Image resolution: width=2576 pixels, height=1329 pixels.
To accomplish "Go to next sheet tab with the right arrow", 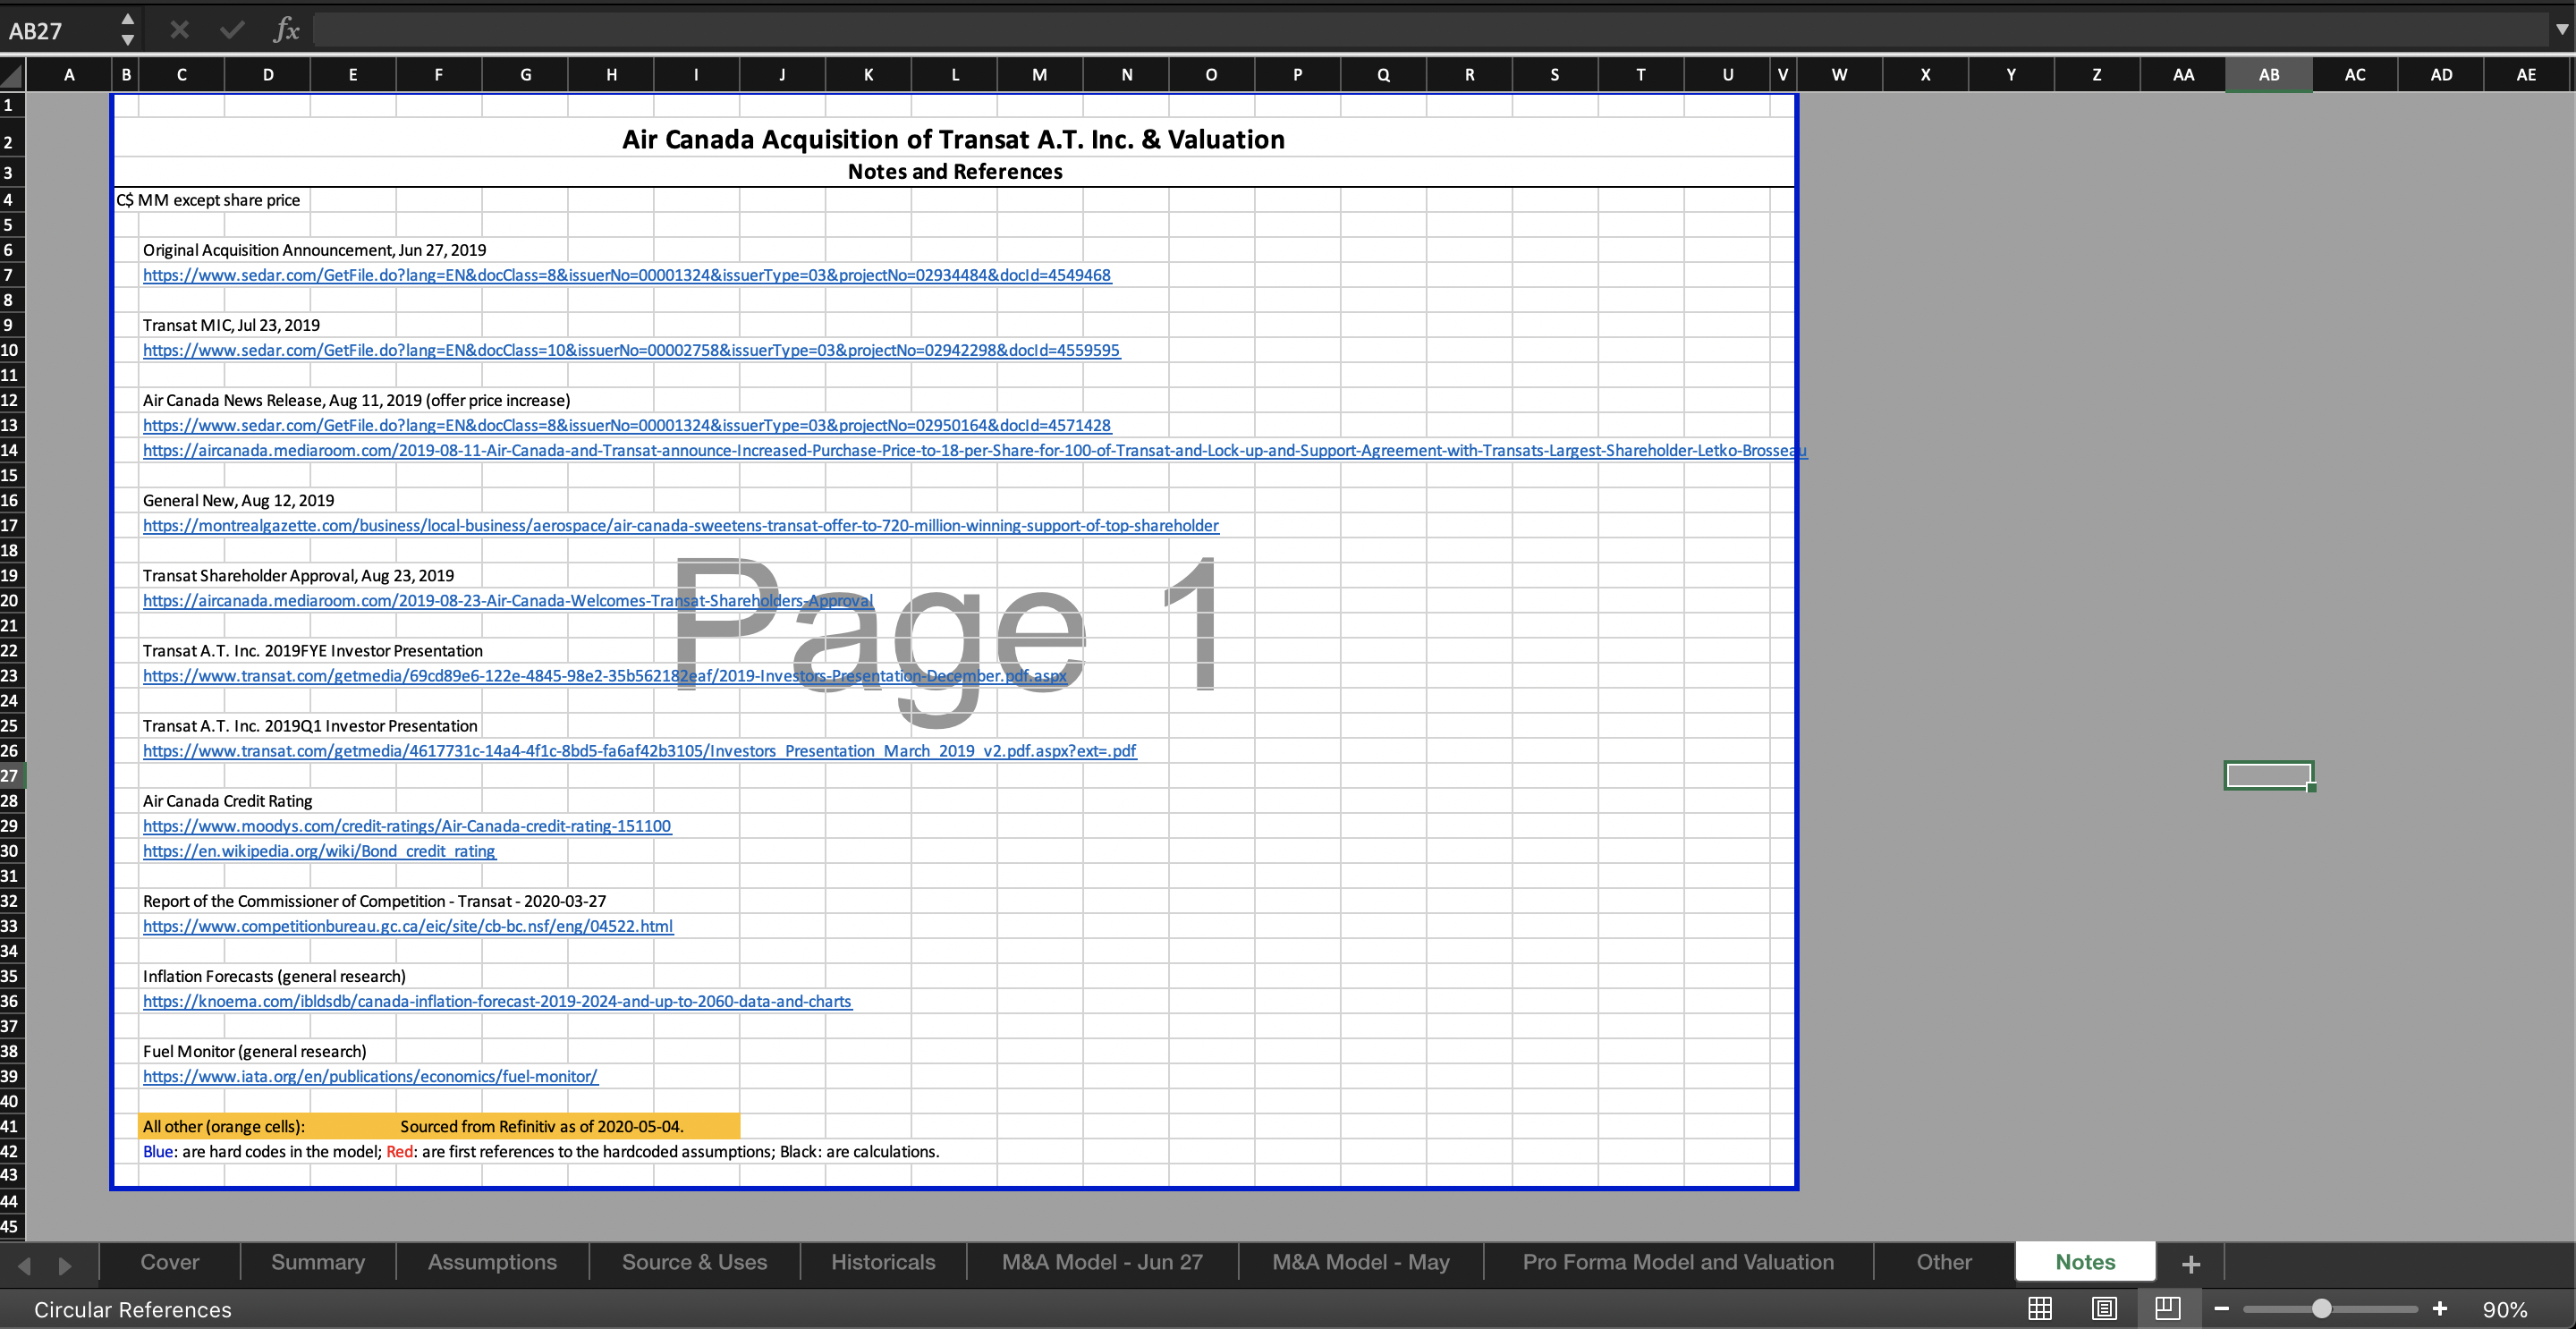I will coord(65,1265).
